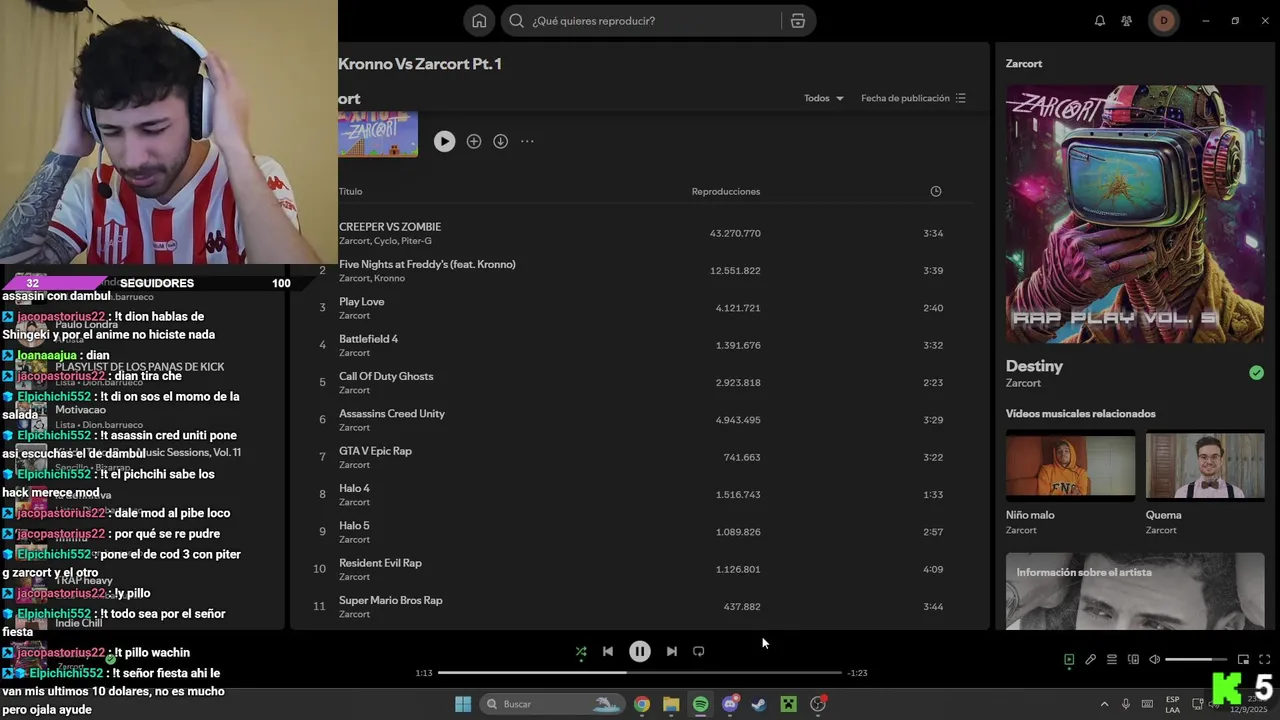Image resolution: width=1280 pixels, height=720 pixels.
Task: Open OBS Studio from taskbar
Action: 818,704
